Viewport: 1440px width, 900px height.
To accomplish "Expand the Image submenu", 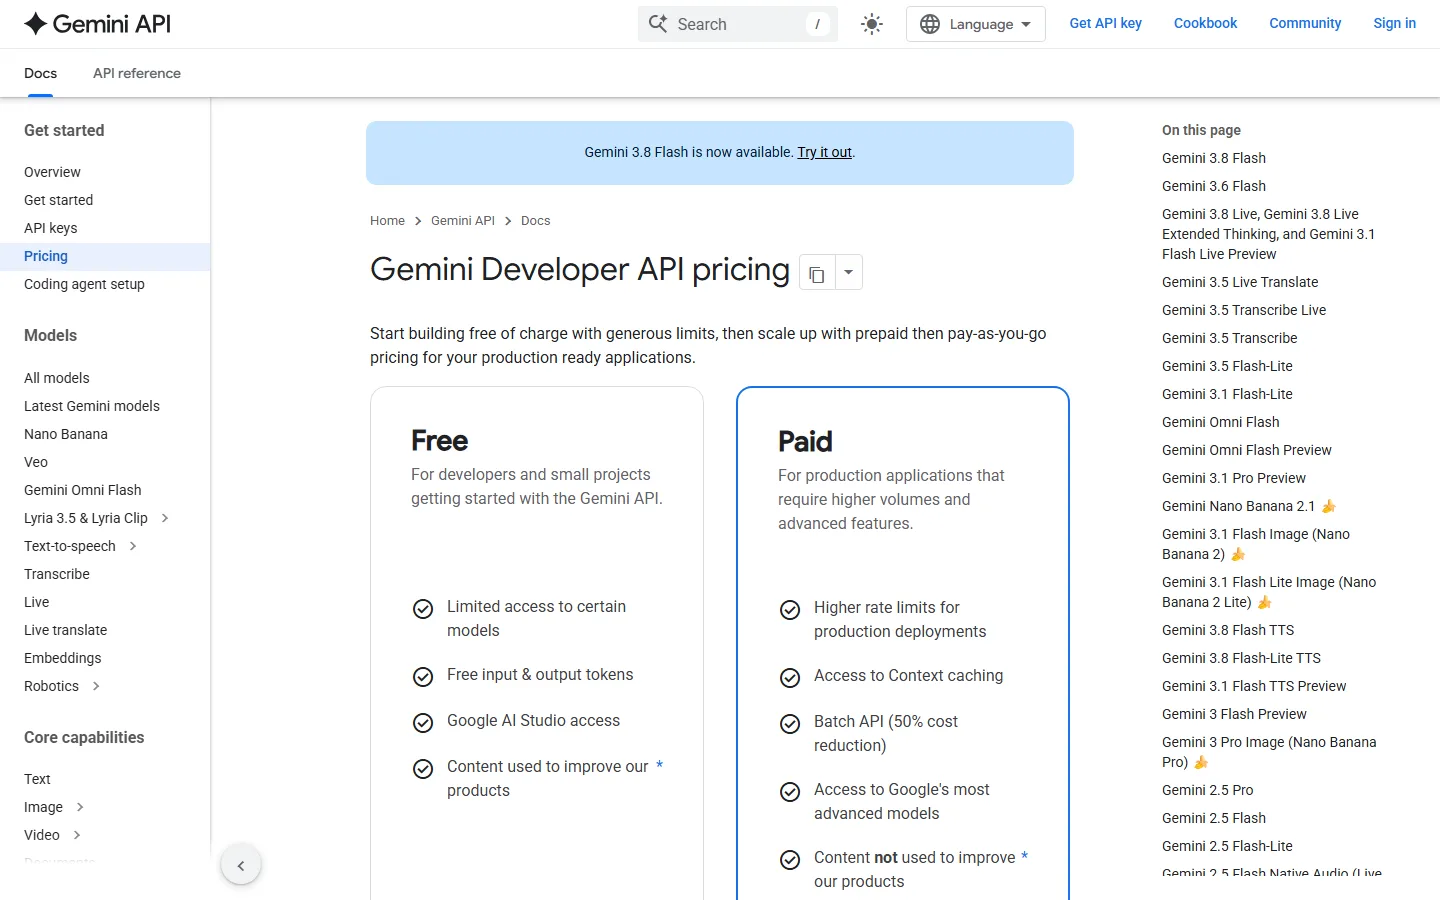I will (80, 807).
